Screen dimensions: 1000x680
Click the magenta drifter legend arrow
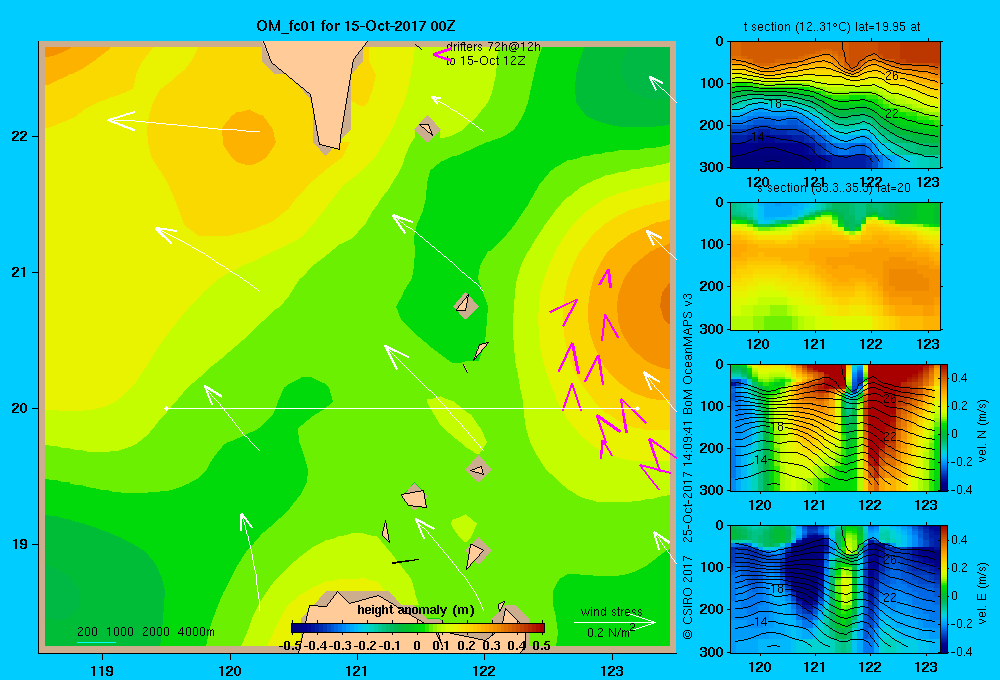443,54
